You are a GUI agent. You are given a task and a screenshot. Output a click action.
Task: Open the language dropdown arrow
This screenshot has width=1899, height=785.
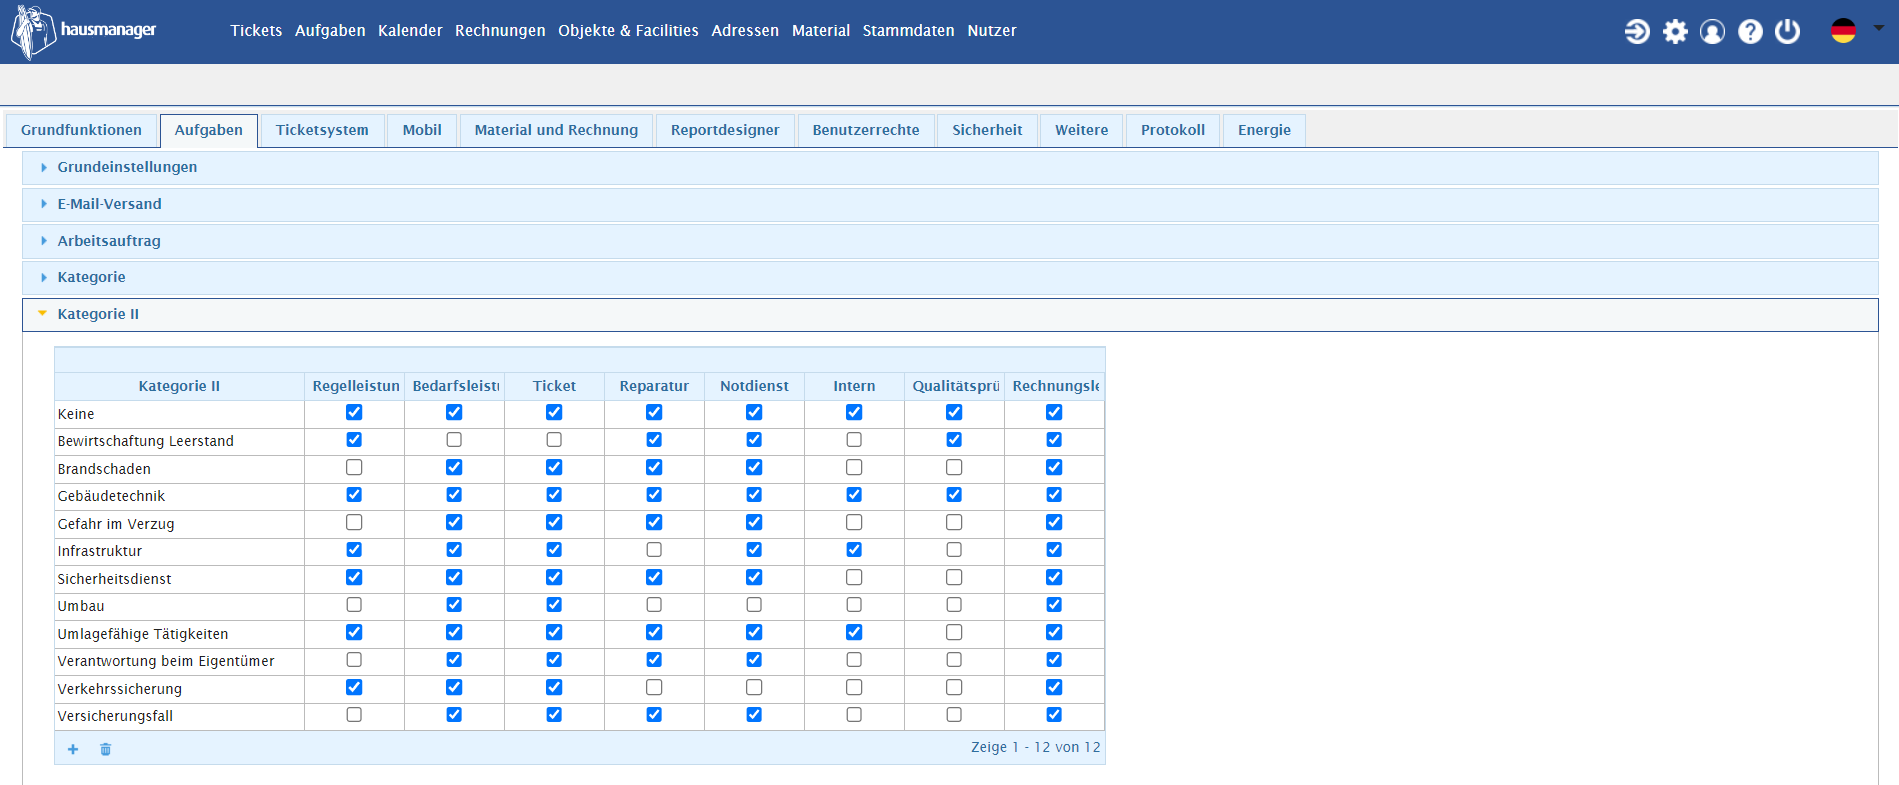[1879, 28]
